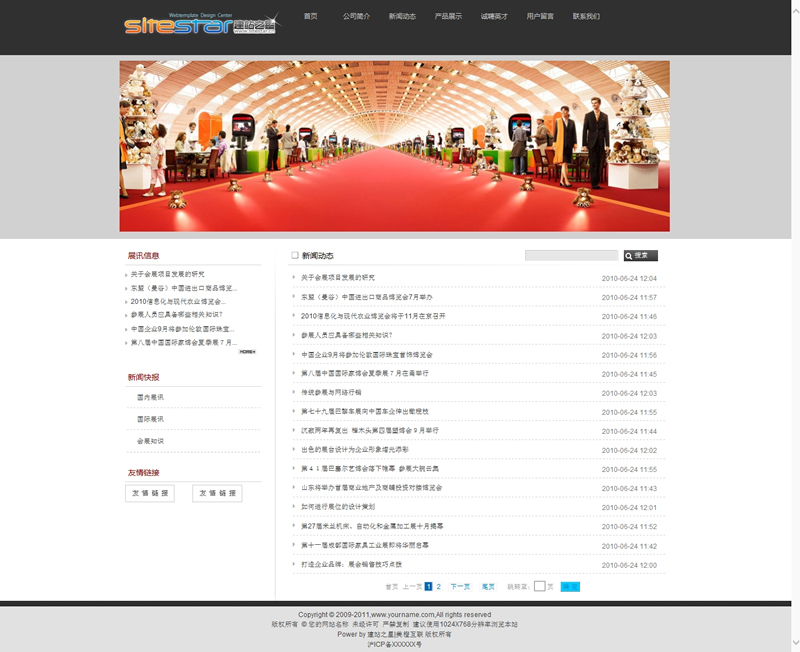Select 会展知识 in the sidebar list
The width and height of the screenshot is (800, 652).
tap(150, 441)
